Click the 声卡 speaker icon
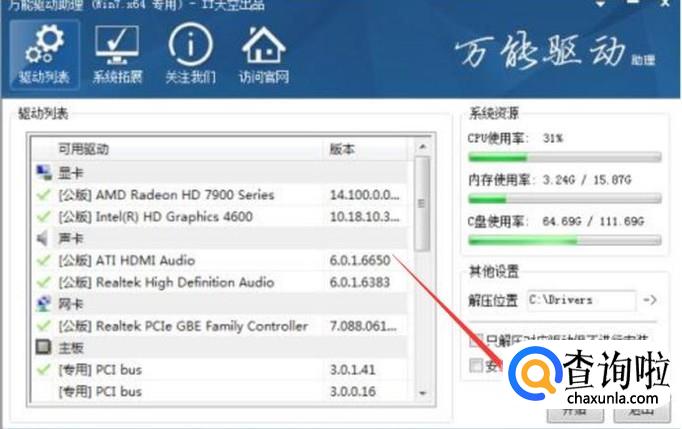This screenshot has height=429, width=682. pyautogui.click(x=43, y=238)
